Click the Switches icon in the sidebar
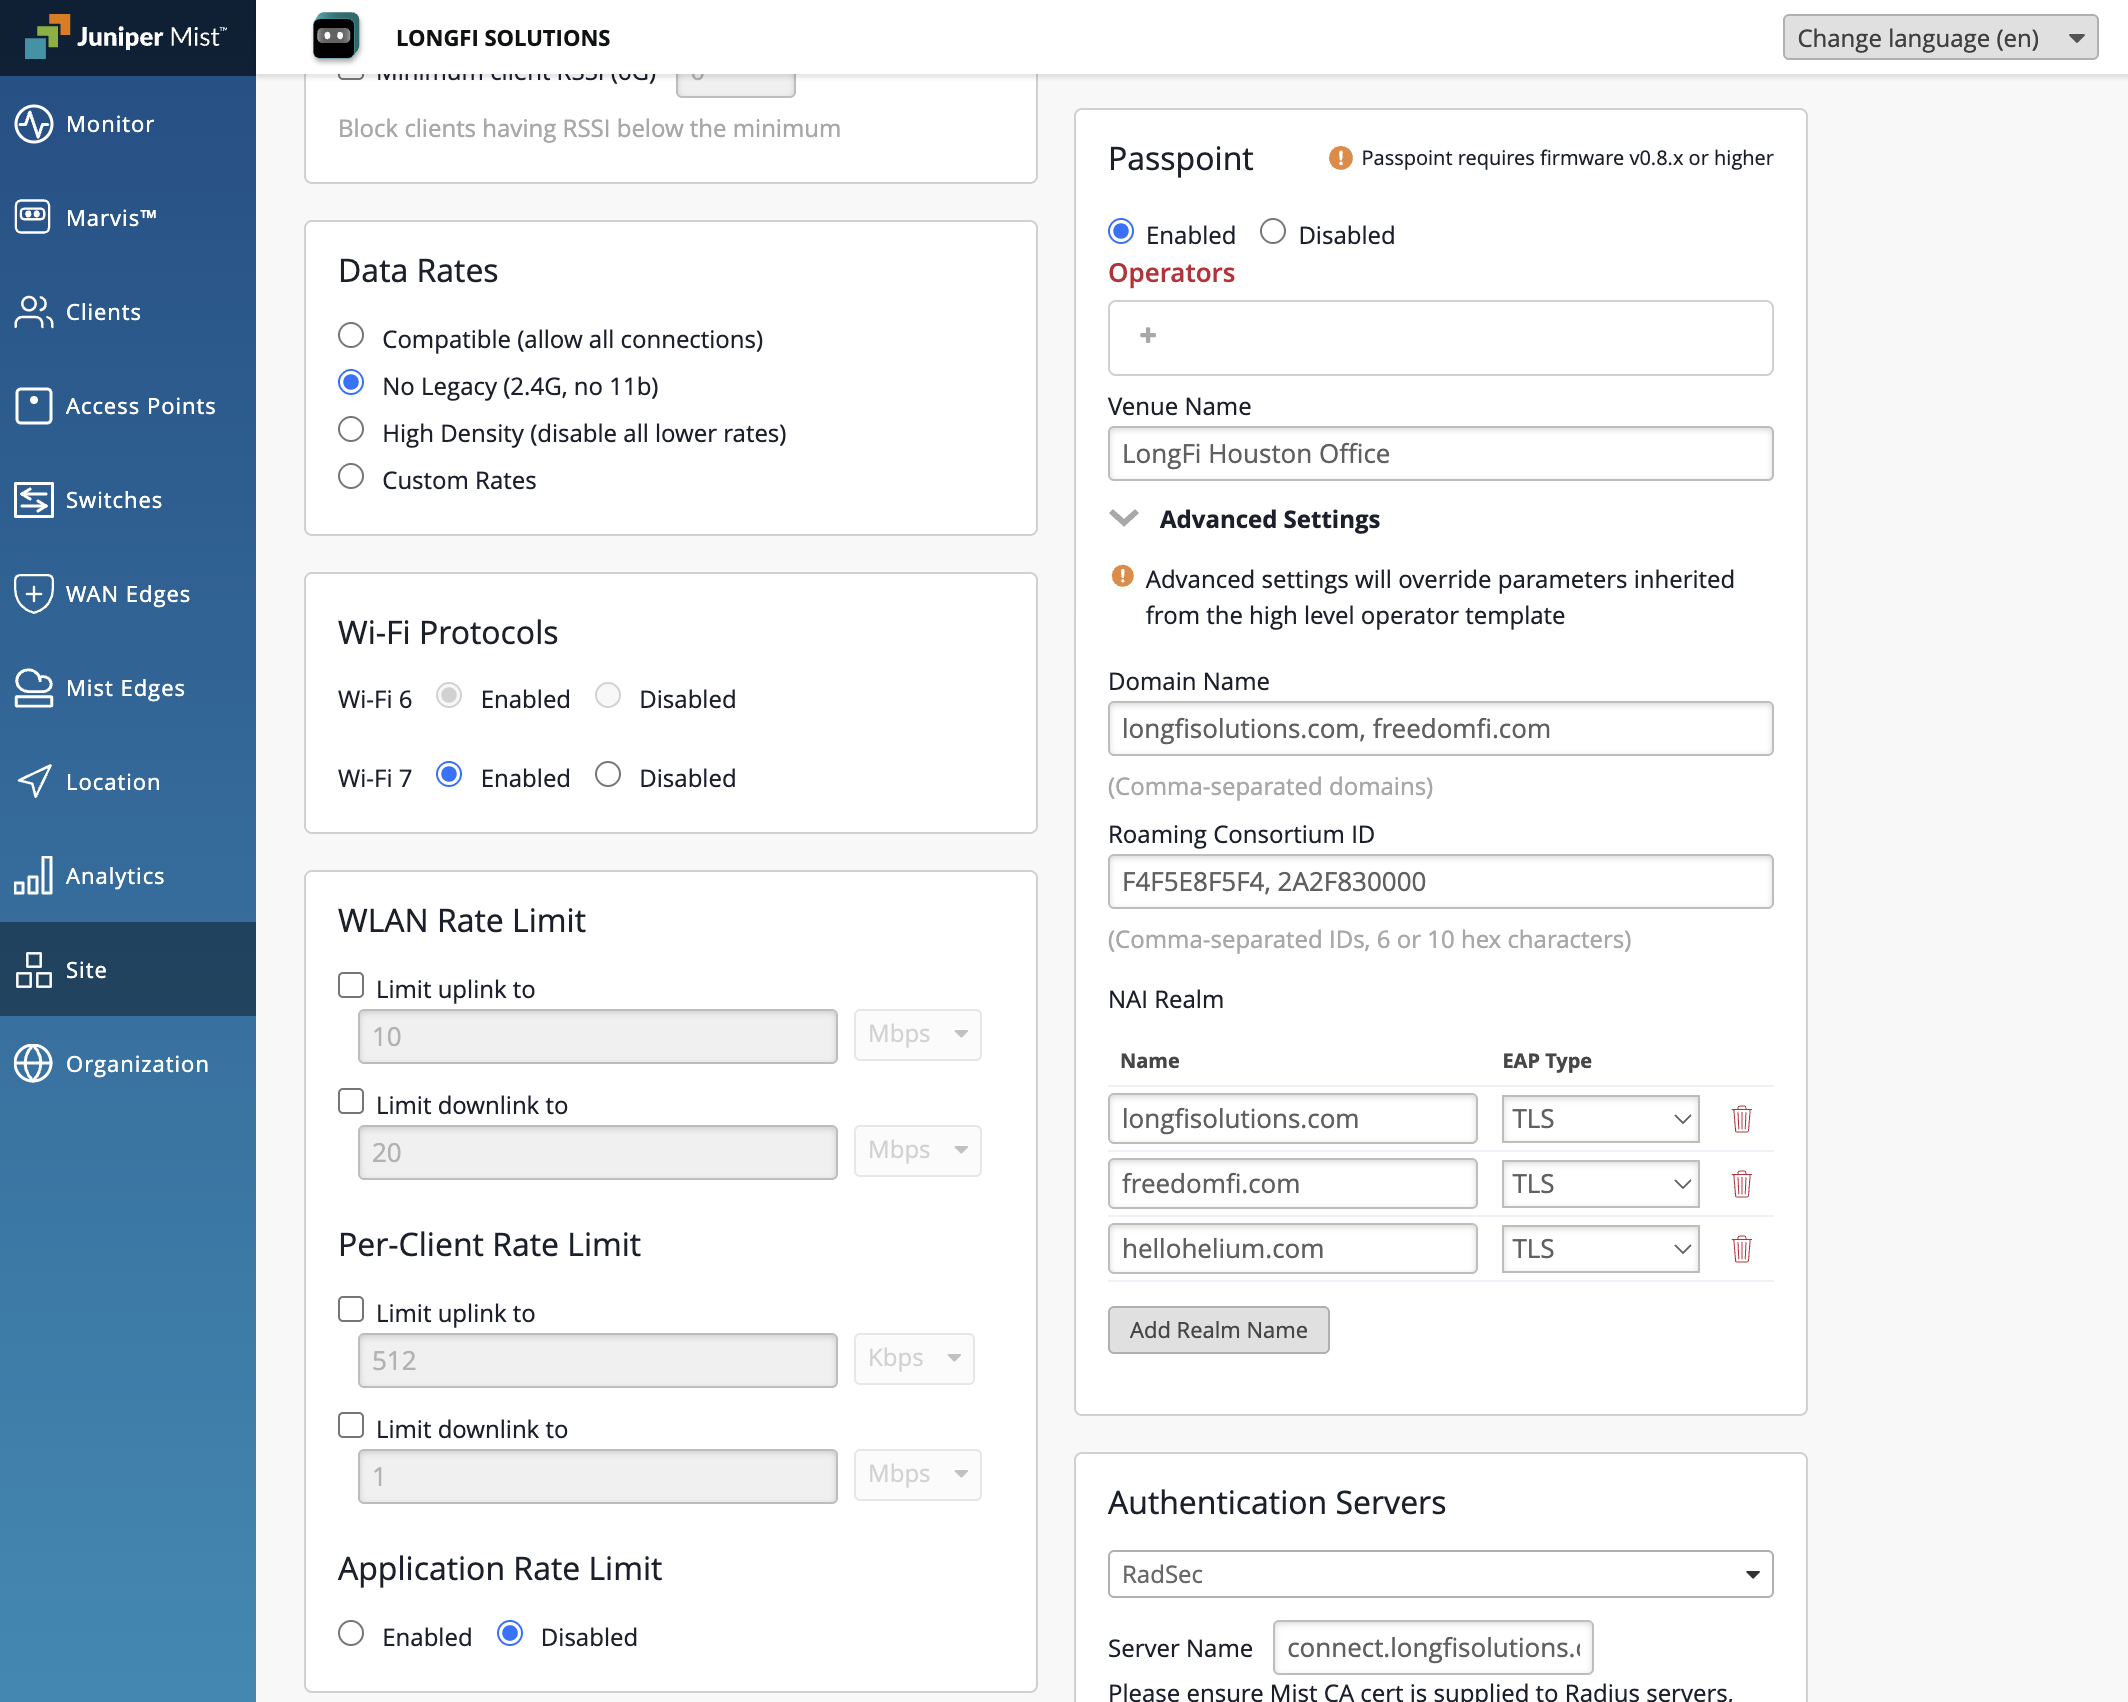This screenshot has width=2128, height=1702. pos(34,500)
